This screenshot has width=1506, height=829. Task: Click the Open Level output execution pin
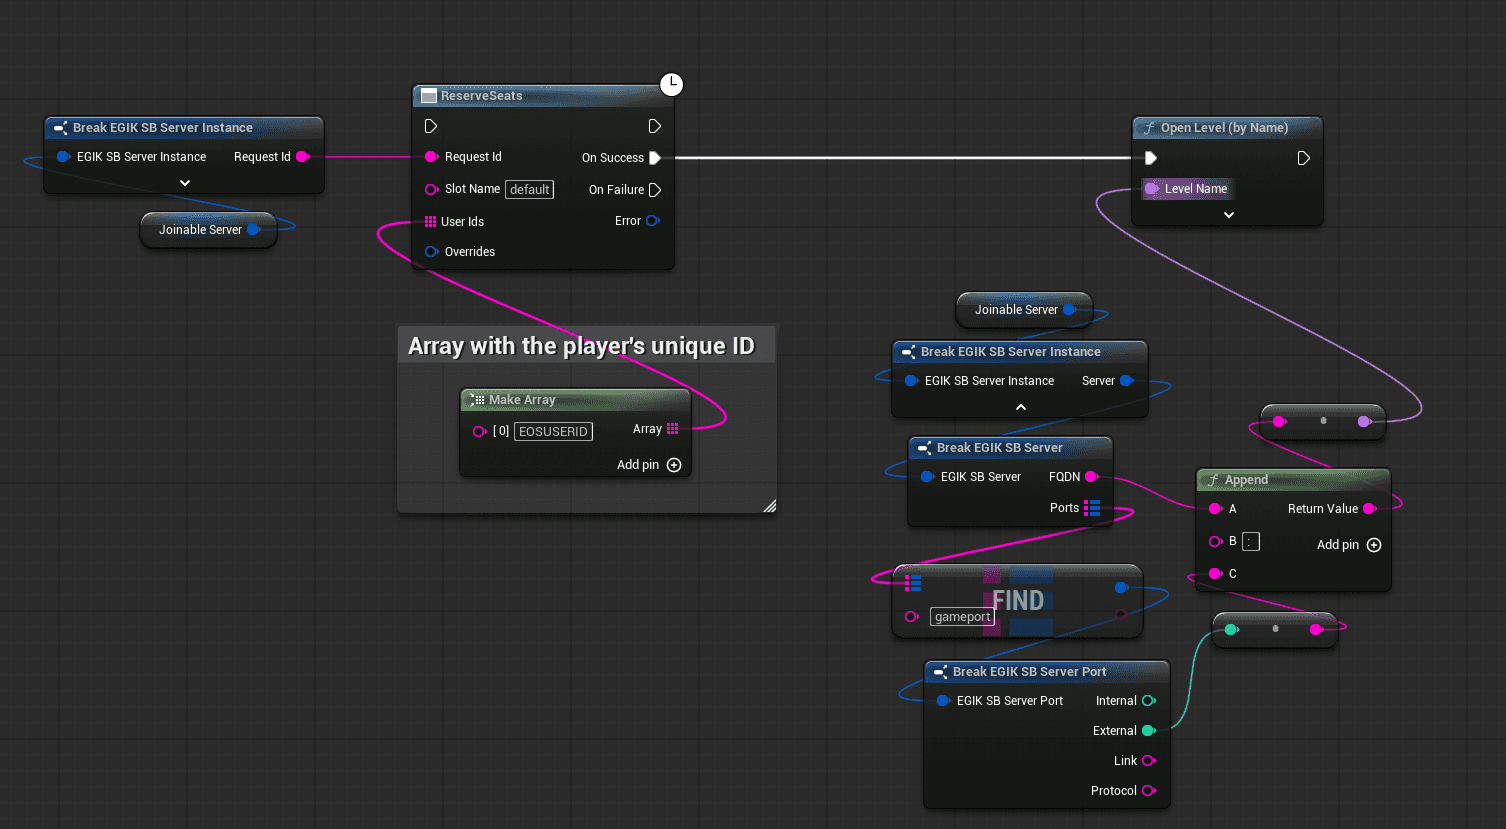[1303, 158]
